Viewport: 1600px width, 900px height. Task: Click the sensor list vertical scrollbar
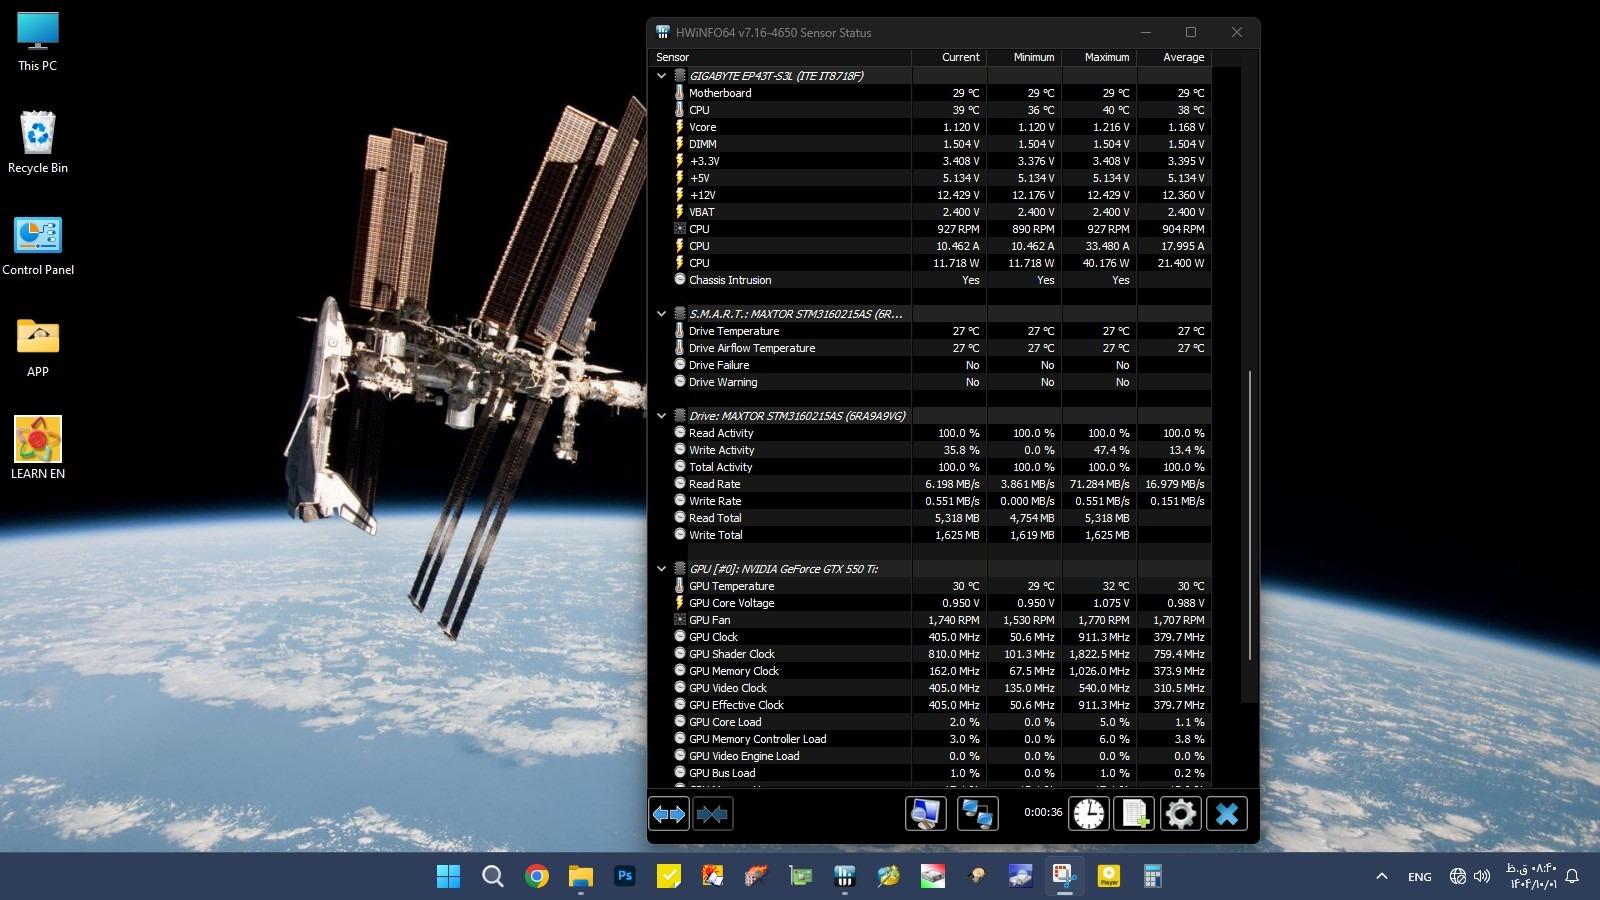click(1249, 515)
